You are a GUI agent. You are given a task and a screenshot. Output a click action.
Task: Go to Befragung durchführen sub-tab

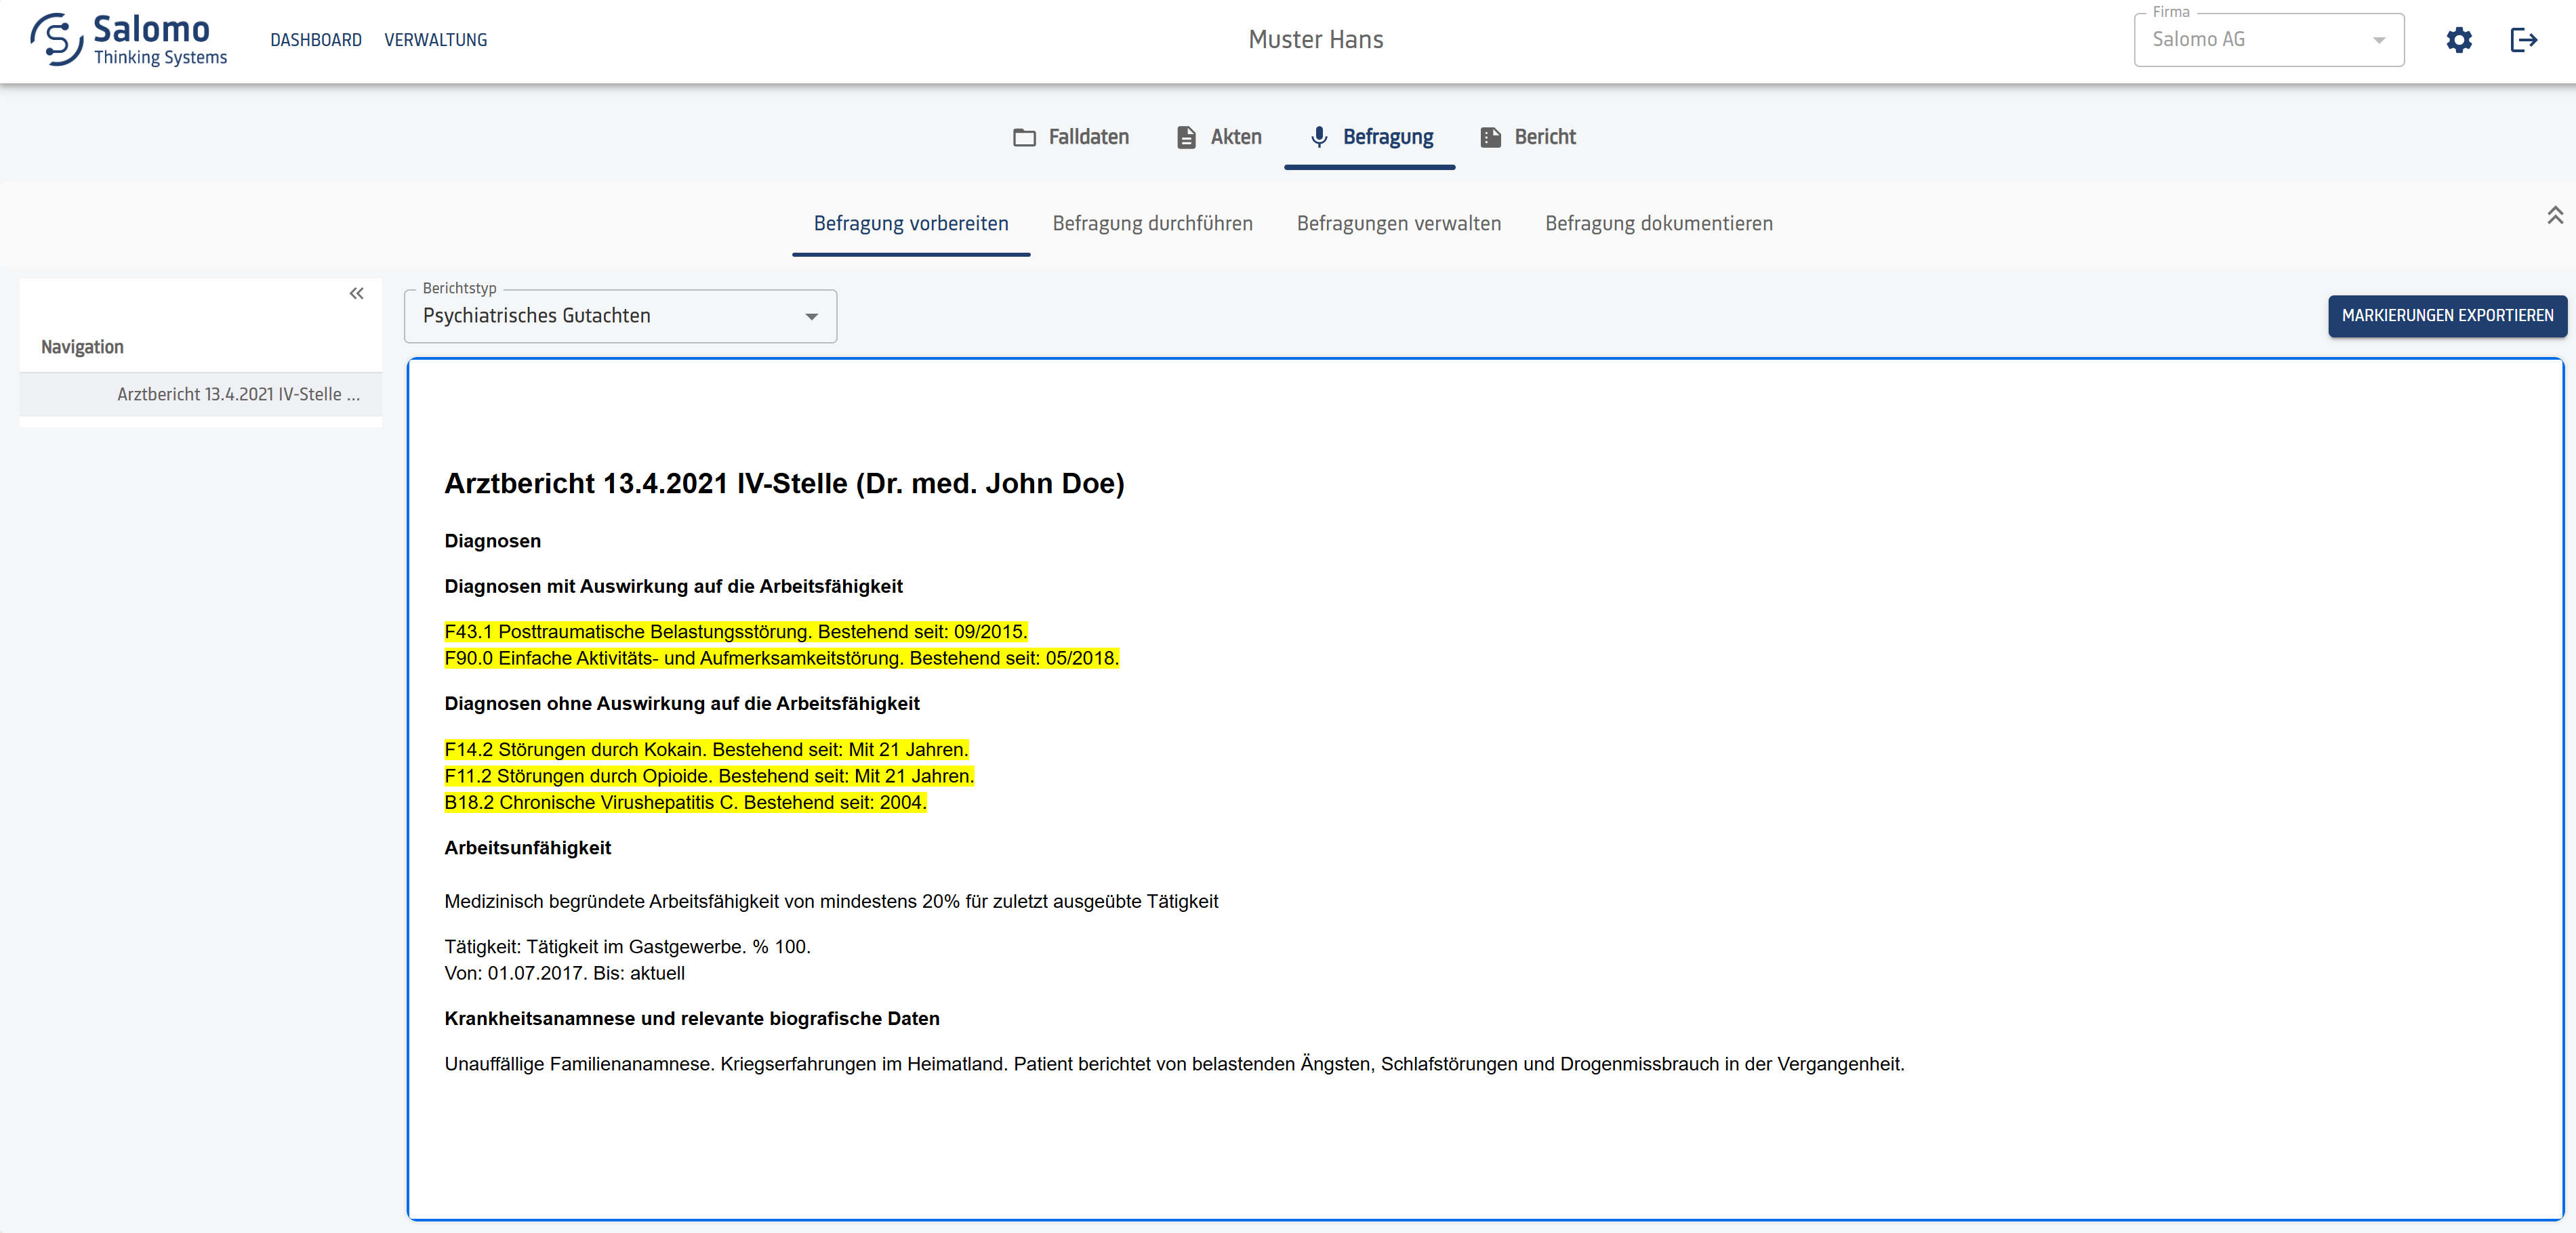pos(1152,223)
